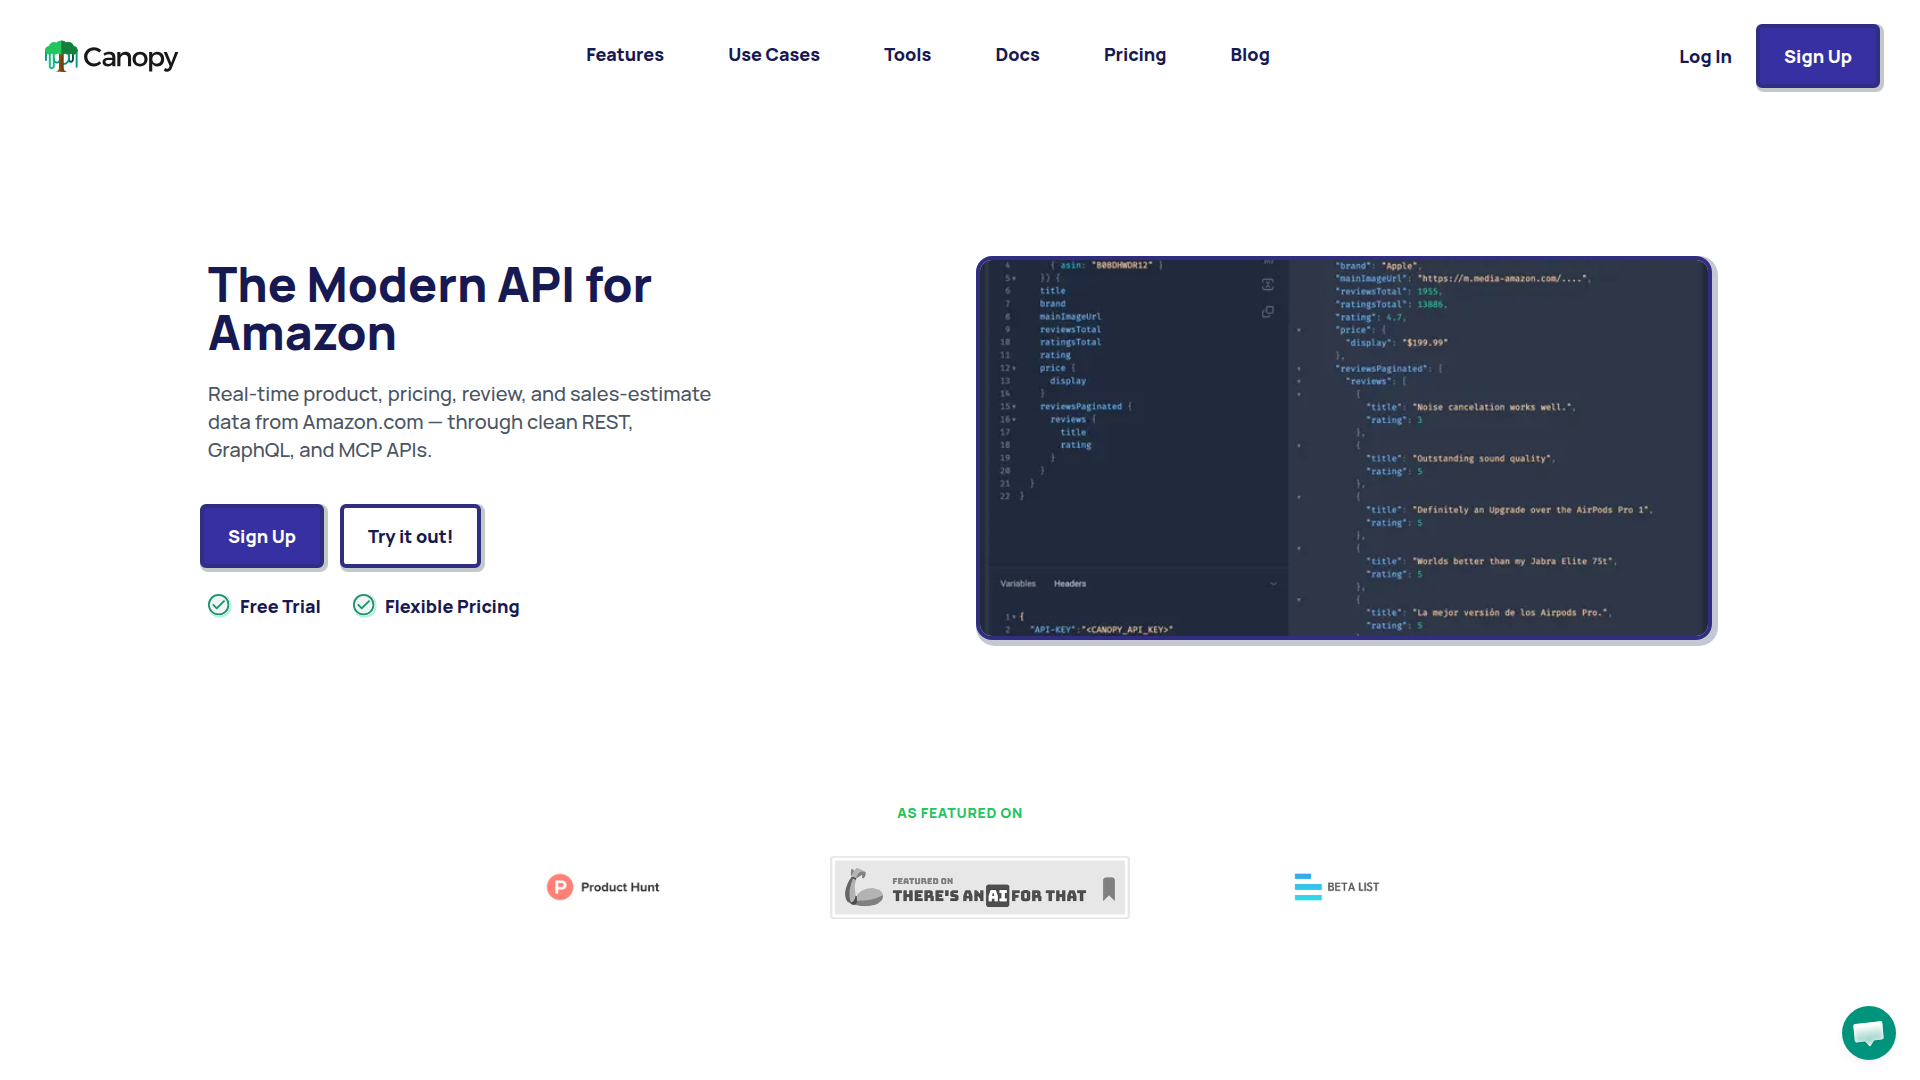1920x1080 pixels.
Task: Click the header Sign Up button
Action: pos(1818,57)
